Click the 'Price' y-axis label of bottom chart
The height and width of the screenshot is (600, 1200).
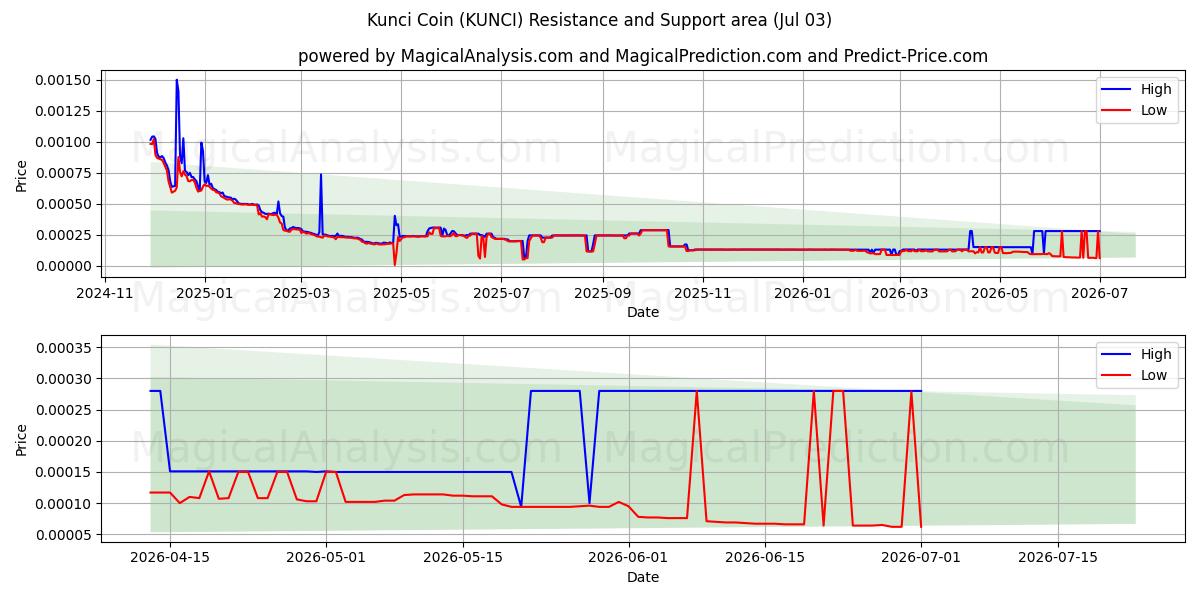pos(22,440)
